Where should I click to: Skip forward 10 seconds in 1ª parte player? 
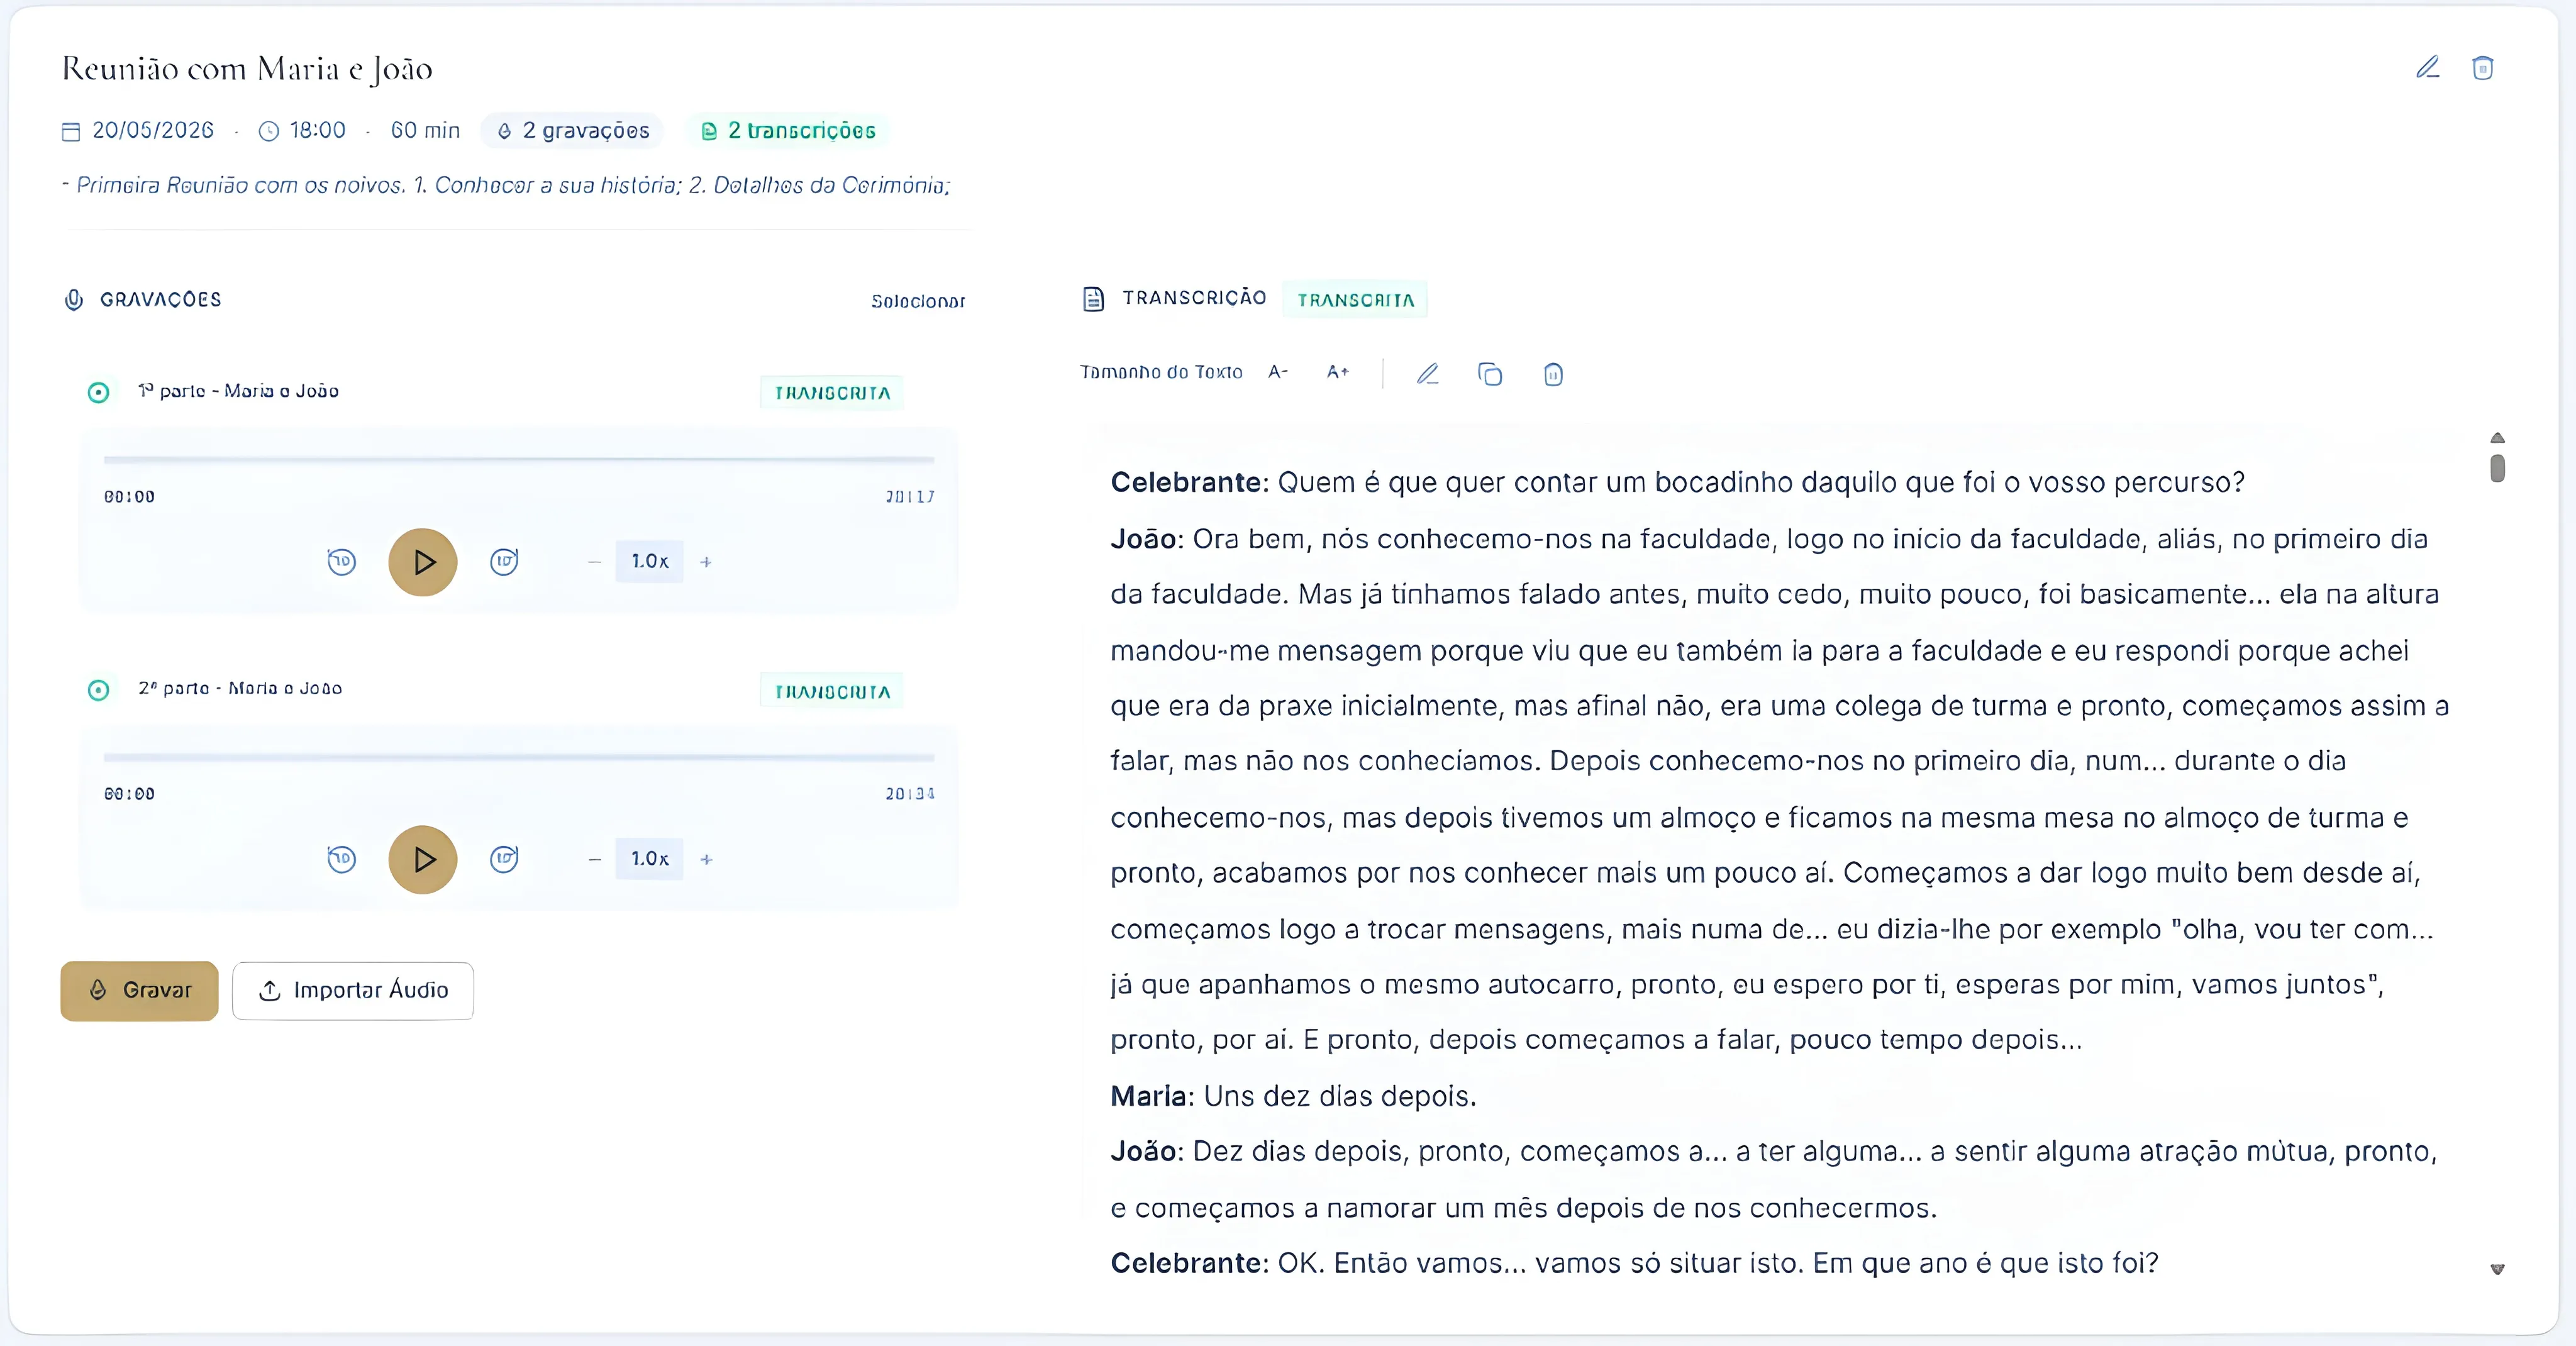coord(504,562)
